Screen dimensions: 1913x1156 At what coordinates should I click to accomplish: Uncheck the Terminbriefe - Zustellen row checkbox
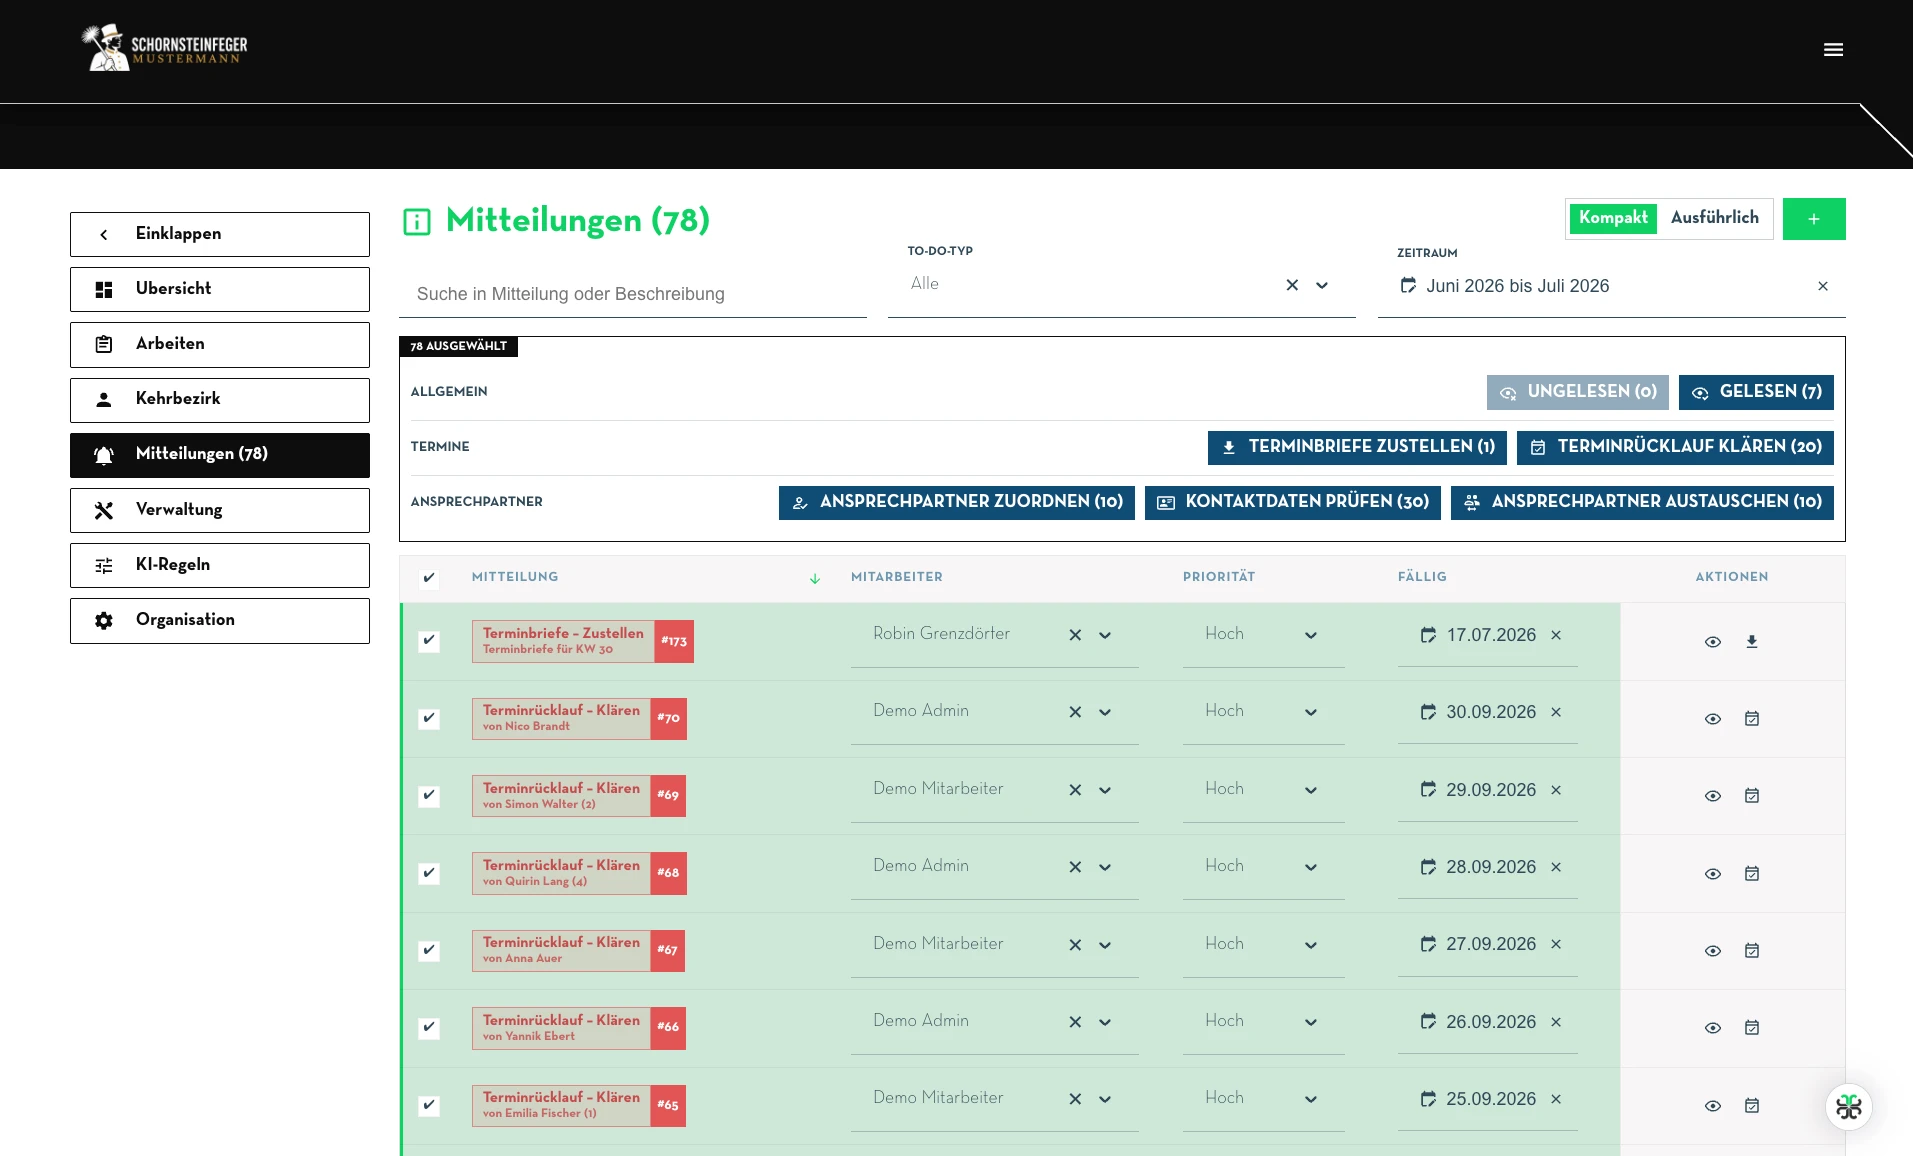(x=429, y=641)
